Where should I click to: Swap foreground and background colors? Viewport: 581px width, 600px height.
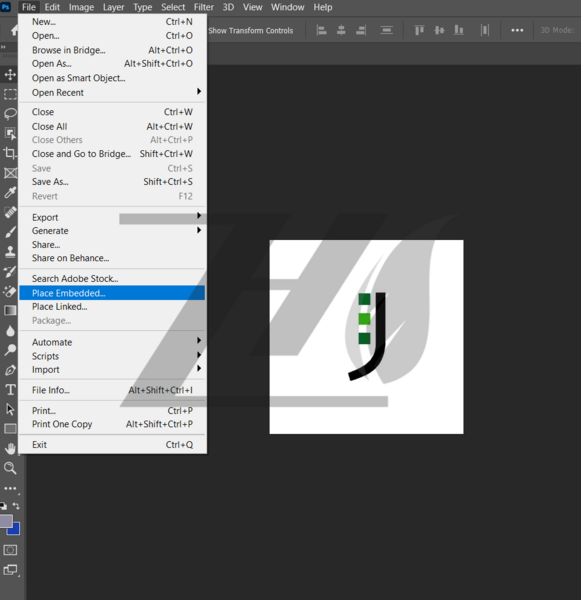[x=16, y=506]
